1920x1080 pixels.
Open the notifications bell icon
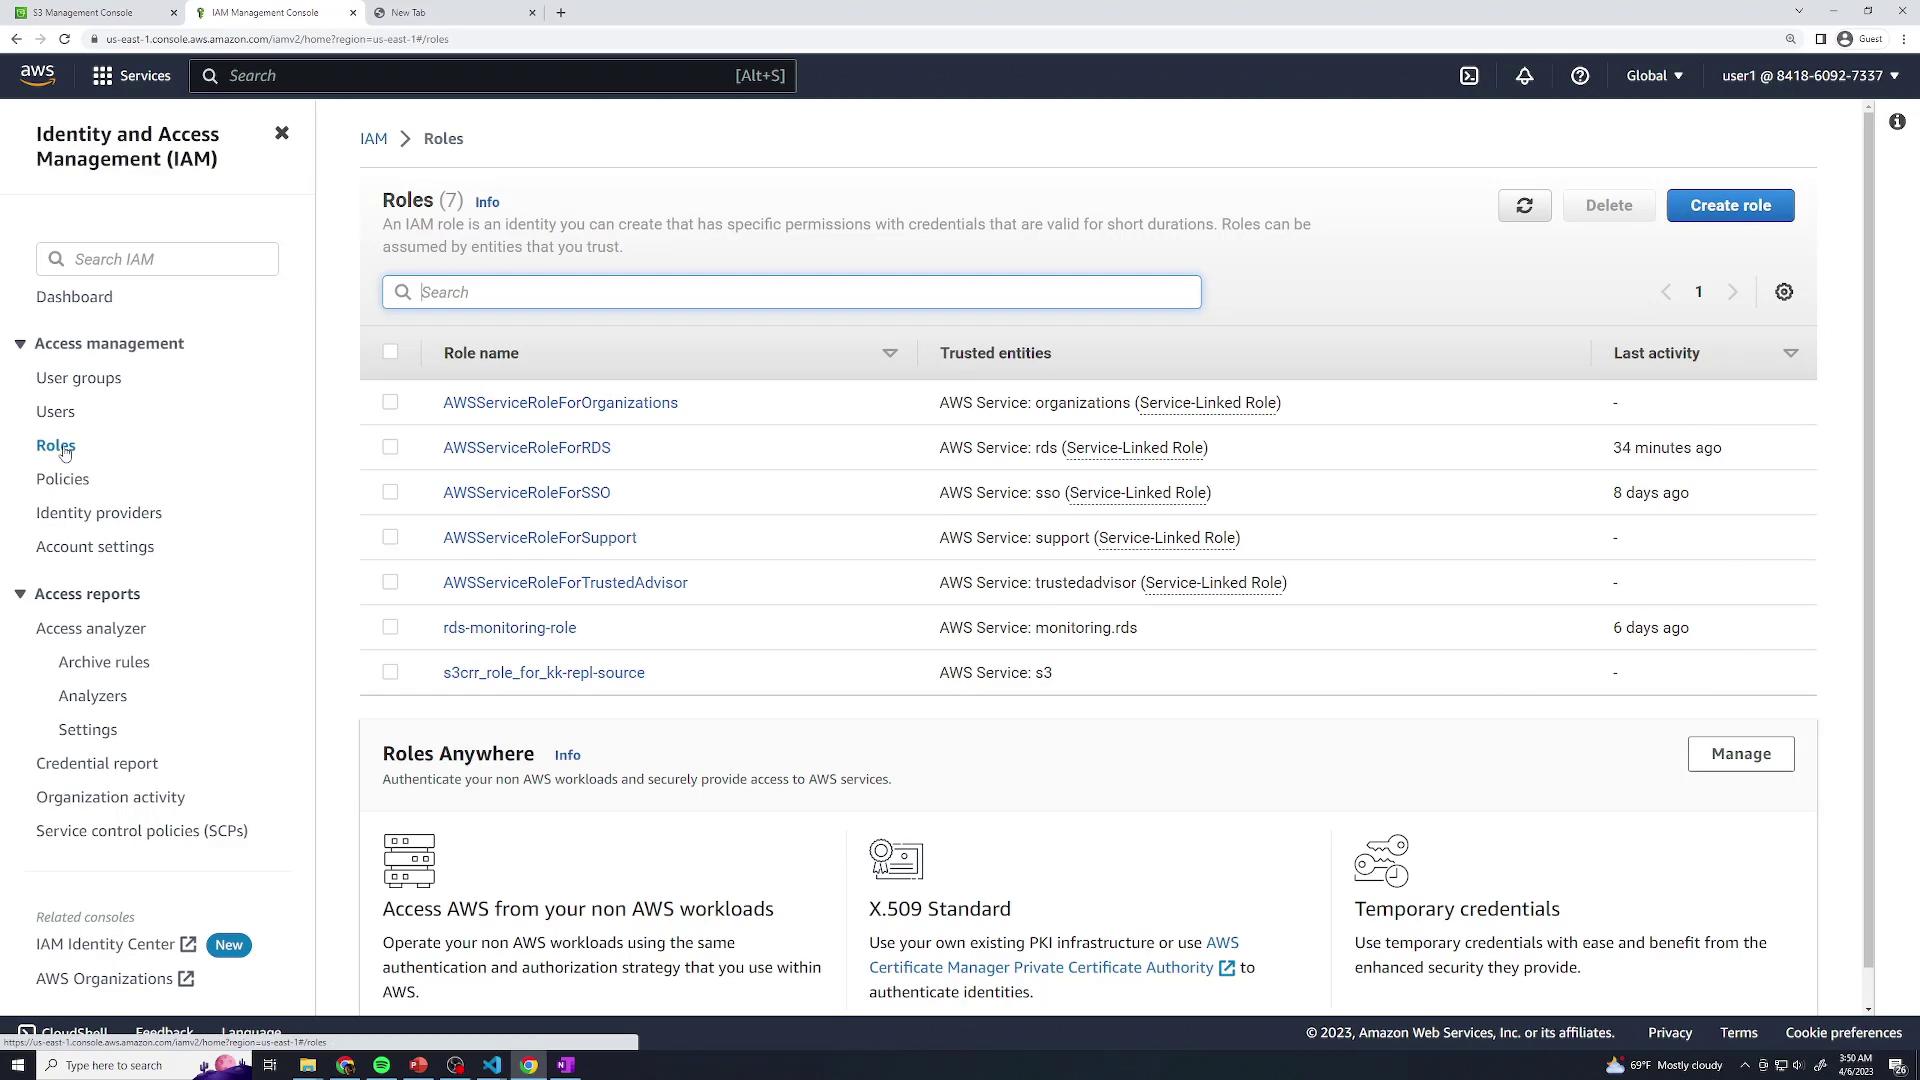pyautogui.click(x=1524, y=76)
